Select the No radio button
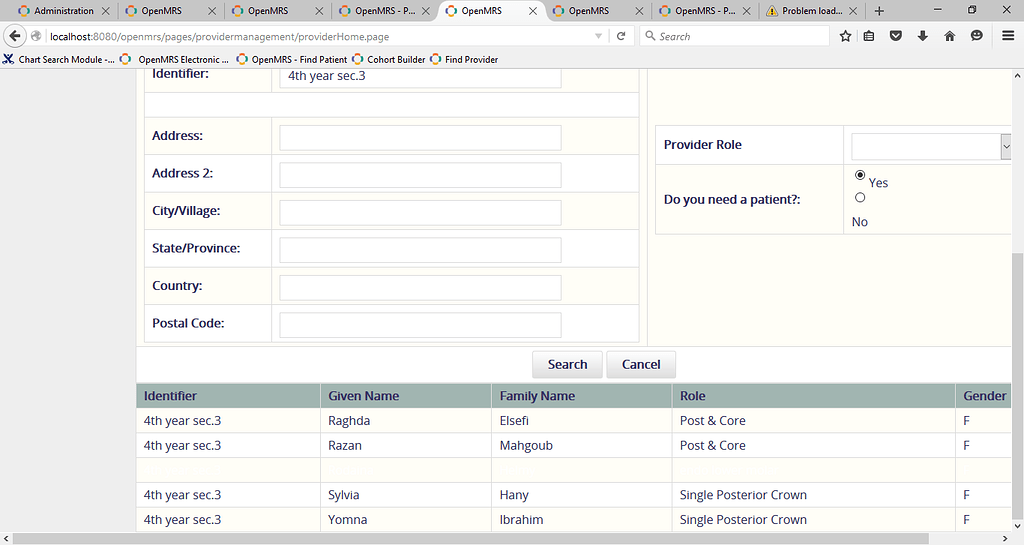Viewport: 1024px width, 545px height. click(x=860, y=198)
